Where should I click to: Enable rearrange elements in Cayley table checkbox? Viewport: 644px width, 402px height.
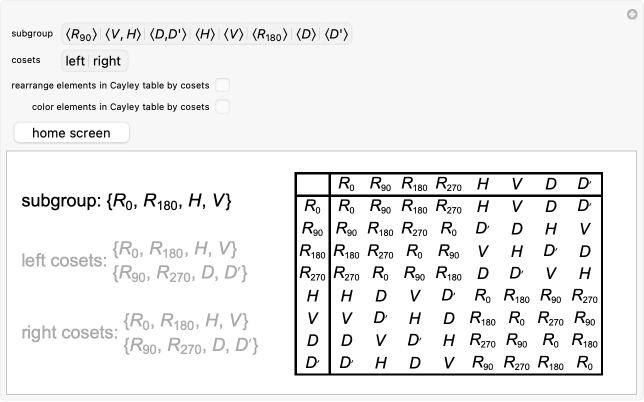223,85
